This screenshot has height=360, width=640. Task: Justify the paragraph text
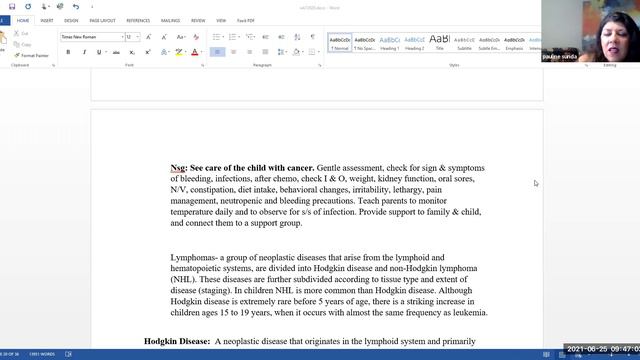265,52
